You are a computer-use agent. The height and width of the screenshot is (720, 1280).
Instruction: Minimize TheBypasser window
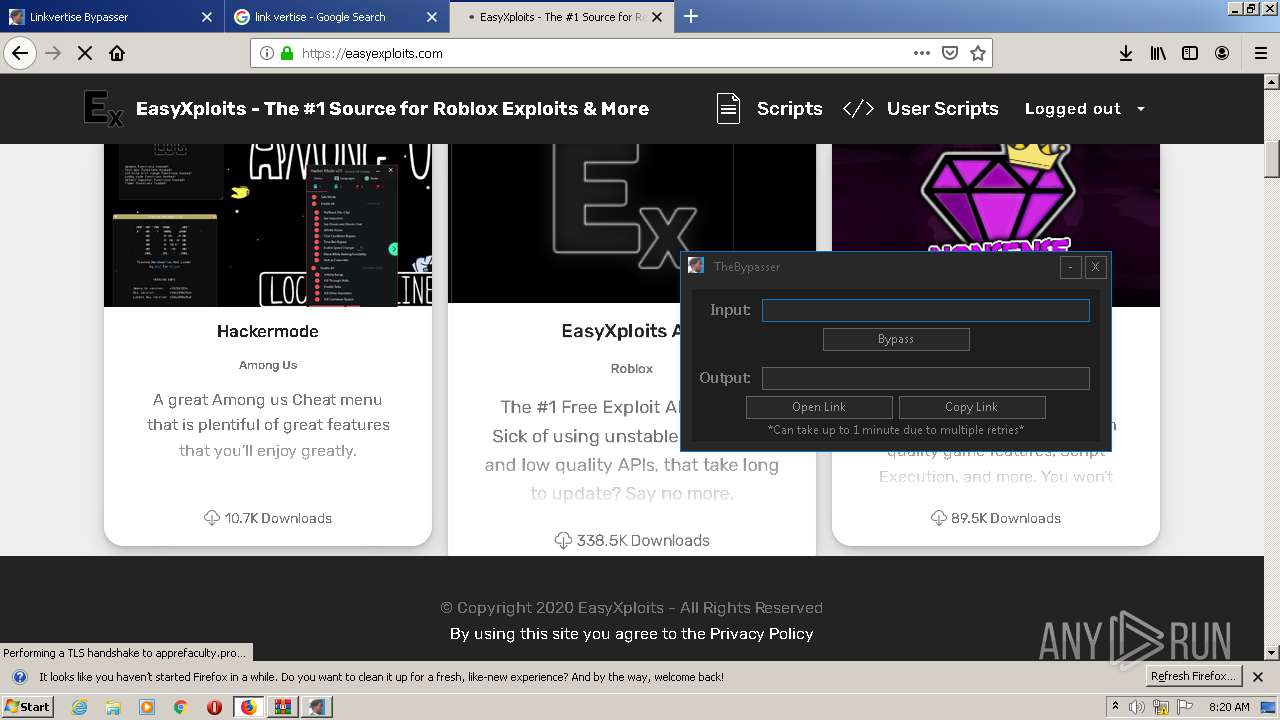(x=1071, y=267)
